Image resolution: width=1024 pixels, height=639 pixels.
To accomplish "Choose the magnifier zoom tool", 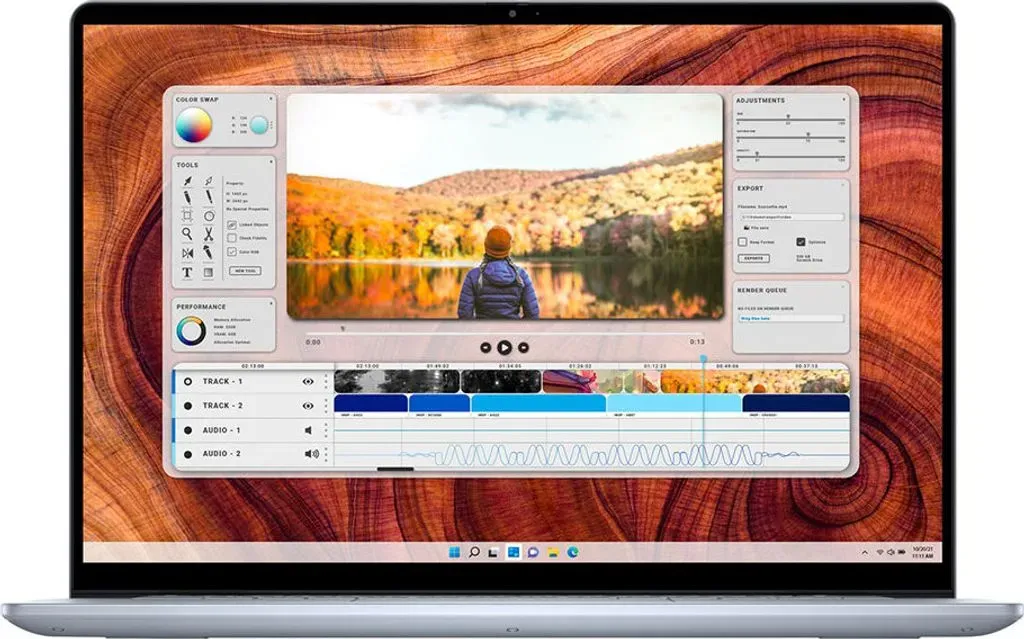I will coord(187,234).
